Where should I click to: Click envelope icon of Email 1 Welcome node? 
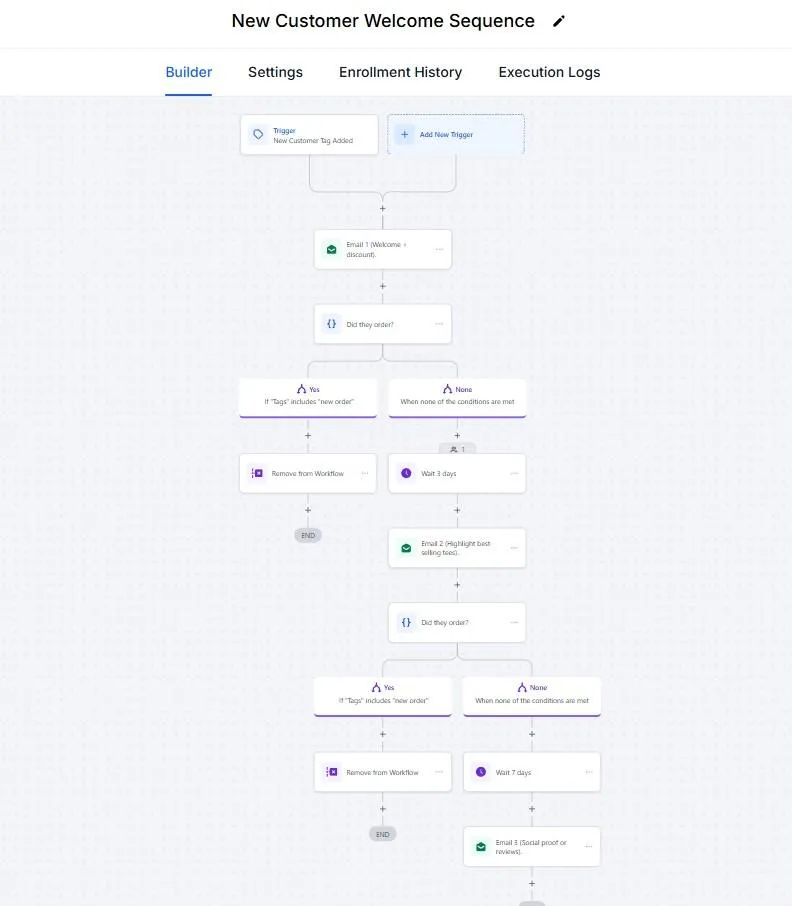tap(332, 250)
